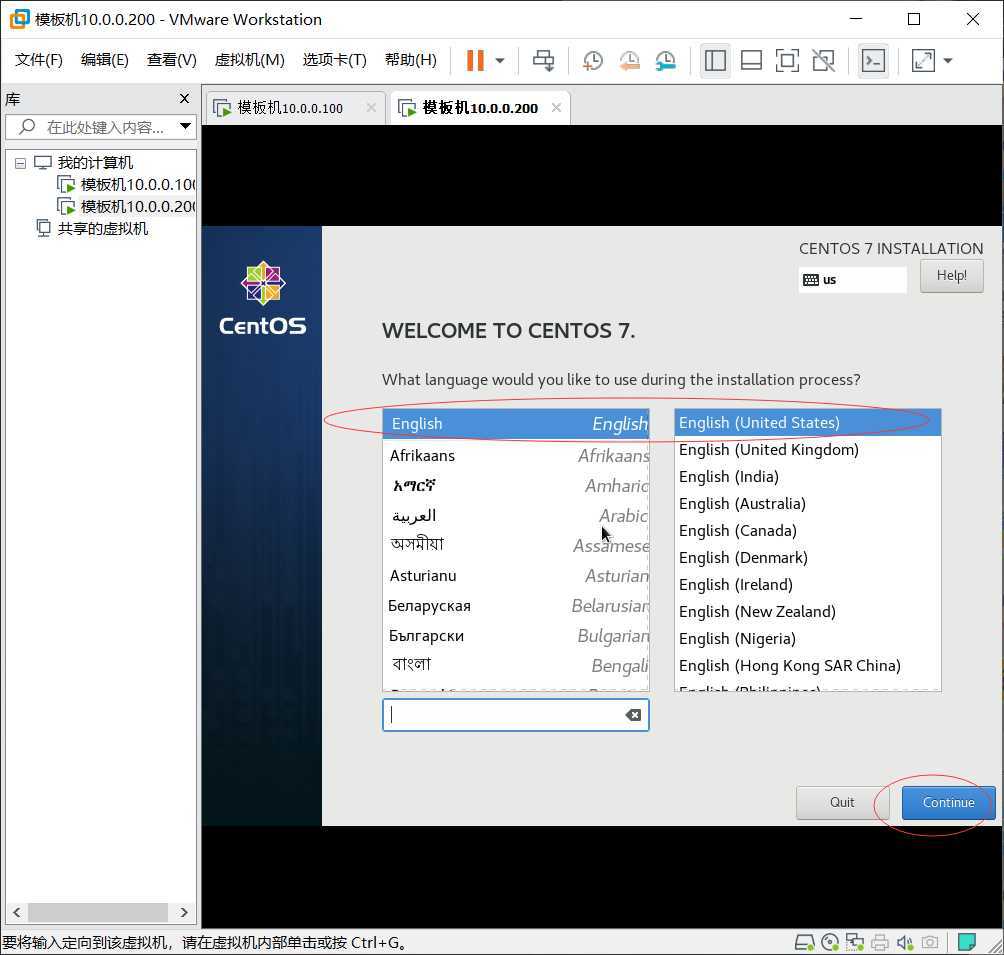Viewport: 1004px width, 955px height.
Task: Open the 选项卡(T) menu
Action: click(x=335, y=60)
